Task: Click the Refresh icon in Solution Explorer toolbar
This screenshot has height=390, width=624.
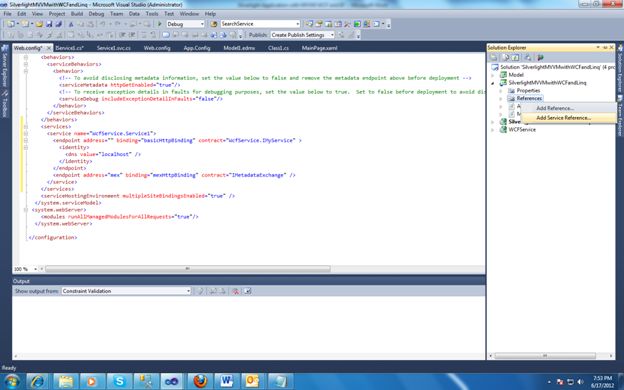Action: click(516, 58)
